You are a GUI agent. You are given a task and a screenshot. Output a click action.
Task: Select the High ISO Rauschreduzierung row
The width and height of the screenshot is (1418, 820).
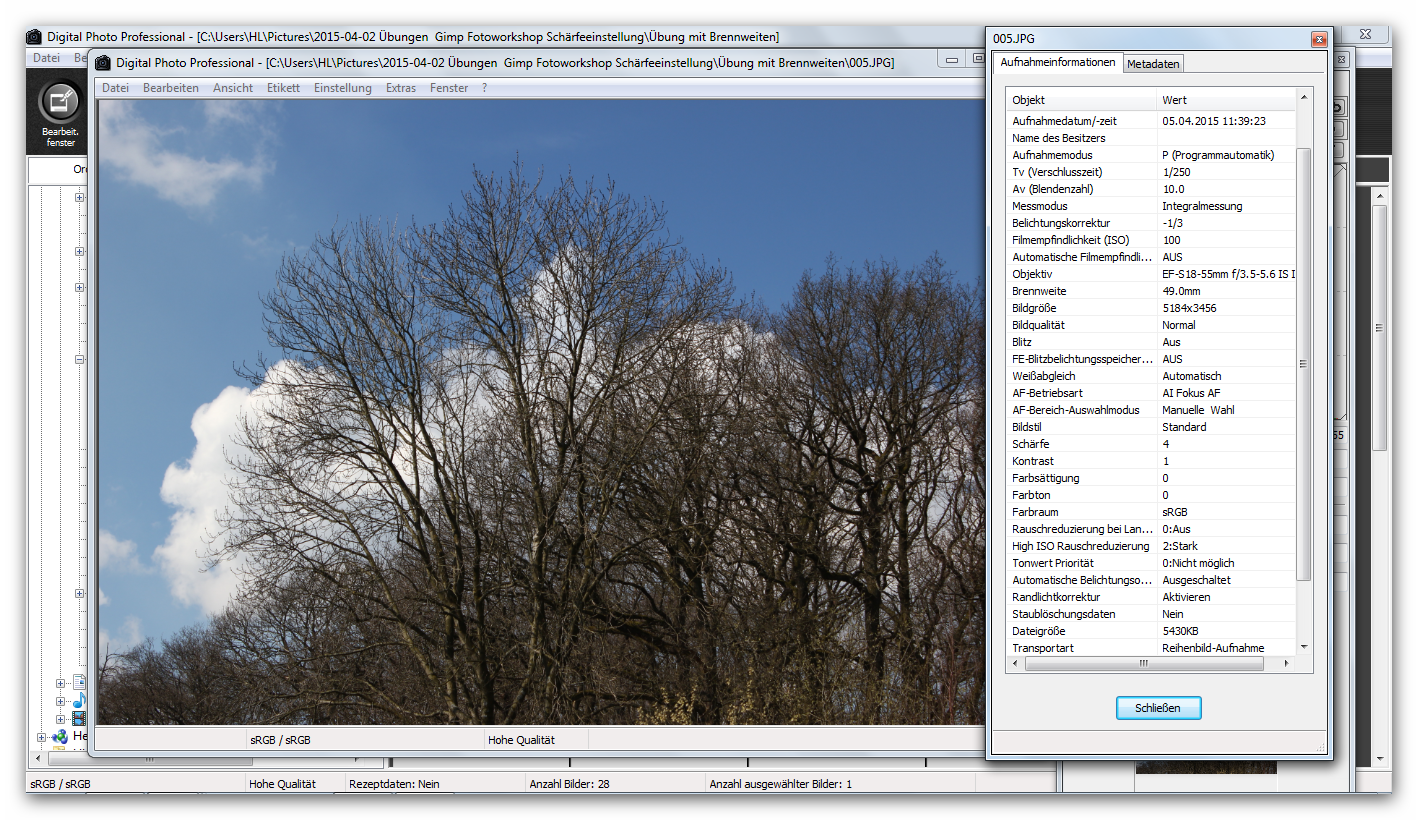1151,546
